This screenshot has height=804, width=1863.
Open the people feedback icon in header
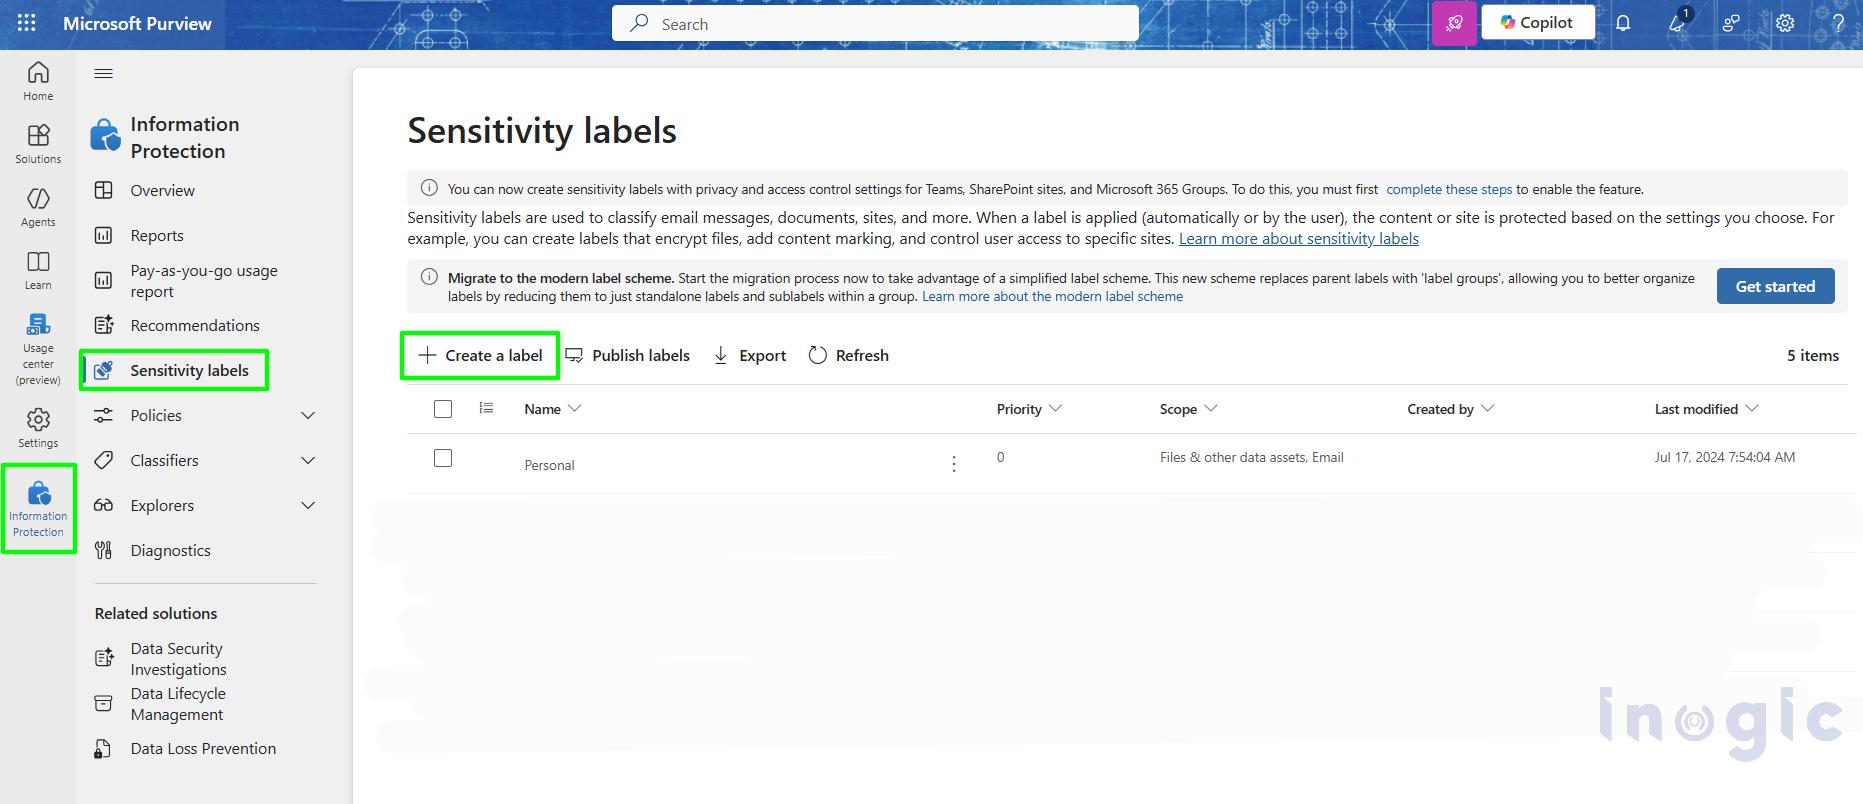click(x=1731, y=23)
